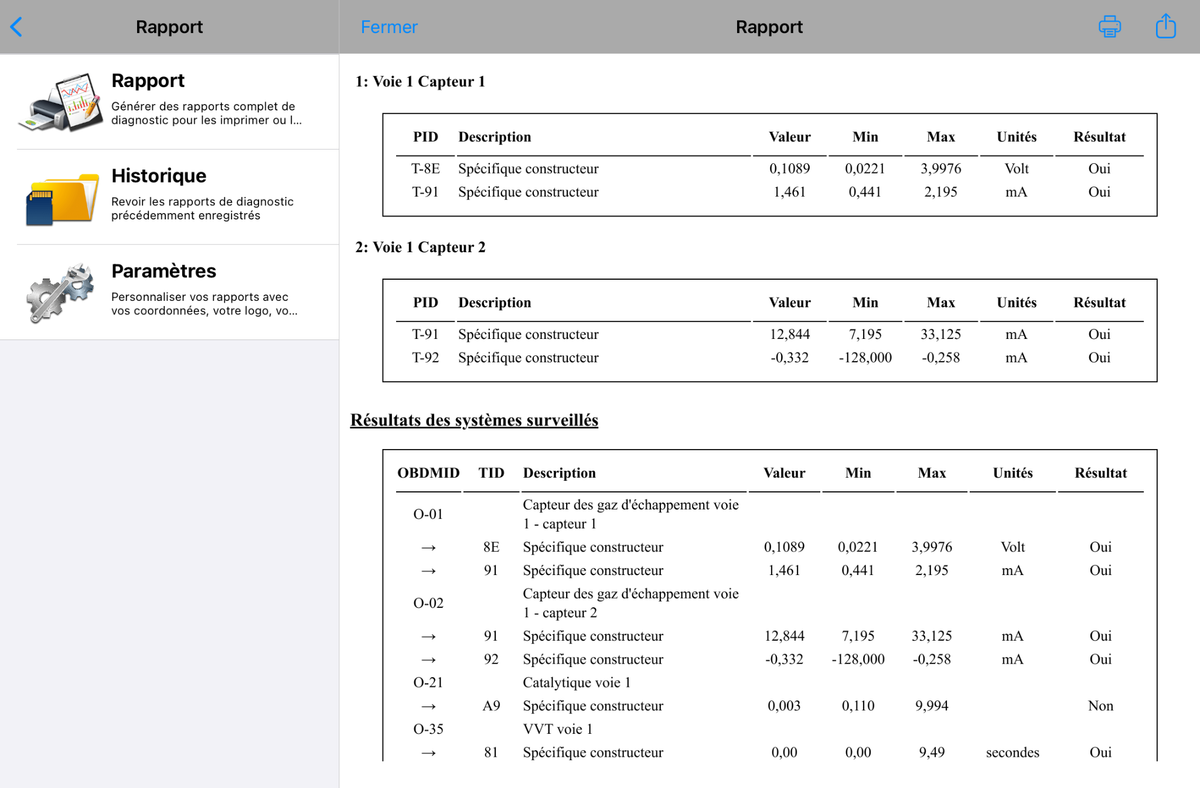Click the Historique folder icon
Viewport: 1200px width, 788px height.
pyautogui.click(x=62, y=198)
